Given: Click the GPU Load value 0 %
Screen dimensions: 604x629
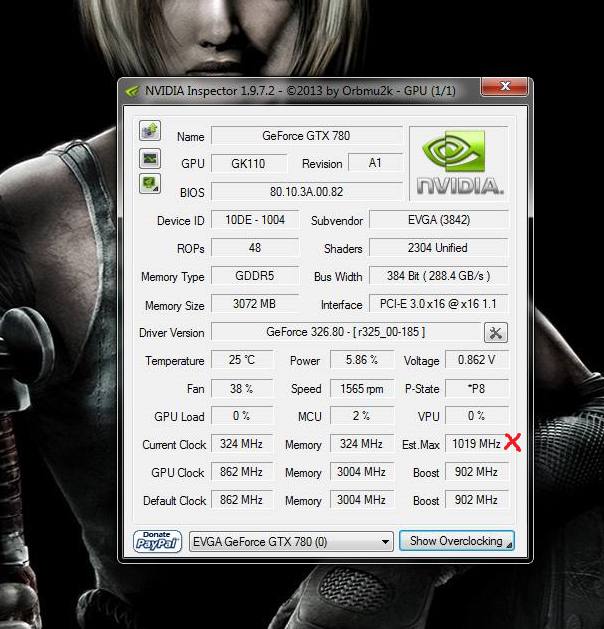Looking at the screenshot, I should point(242,416).
